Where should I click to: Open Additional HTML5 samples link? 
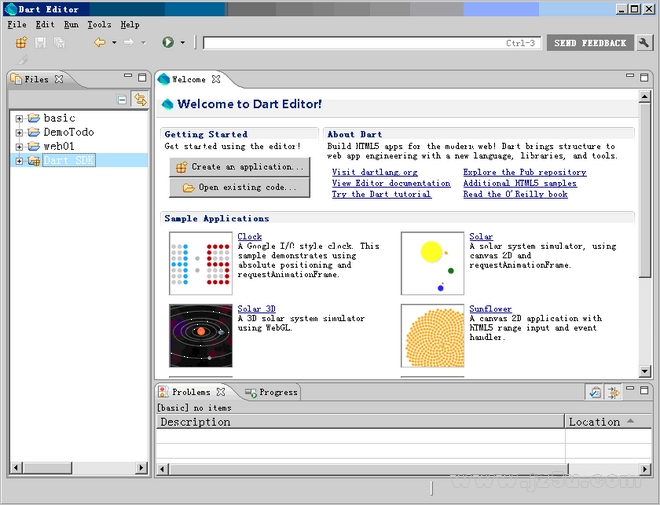coord(520,183)
